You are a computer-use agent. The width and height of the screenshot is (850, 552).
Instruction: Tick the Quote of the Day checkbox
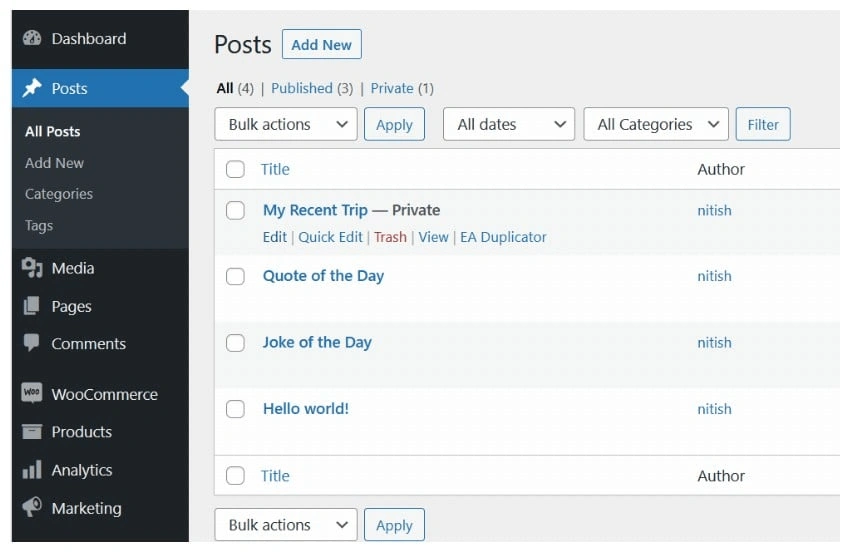(x=235, y=277)
